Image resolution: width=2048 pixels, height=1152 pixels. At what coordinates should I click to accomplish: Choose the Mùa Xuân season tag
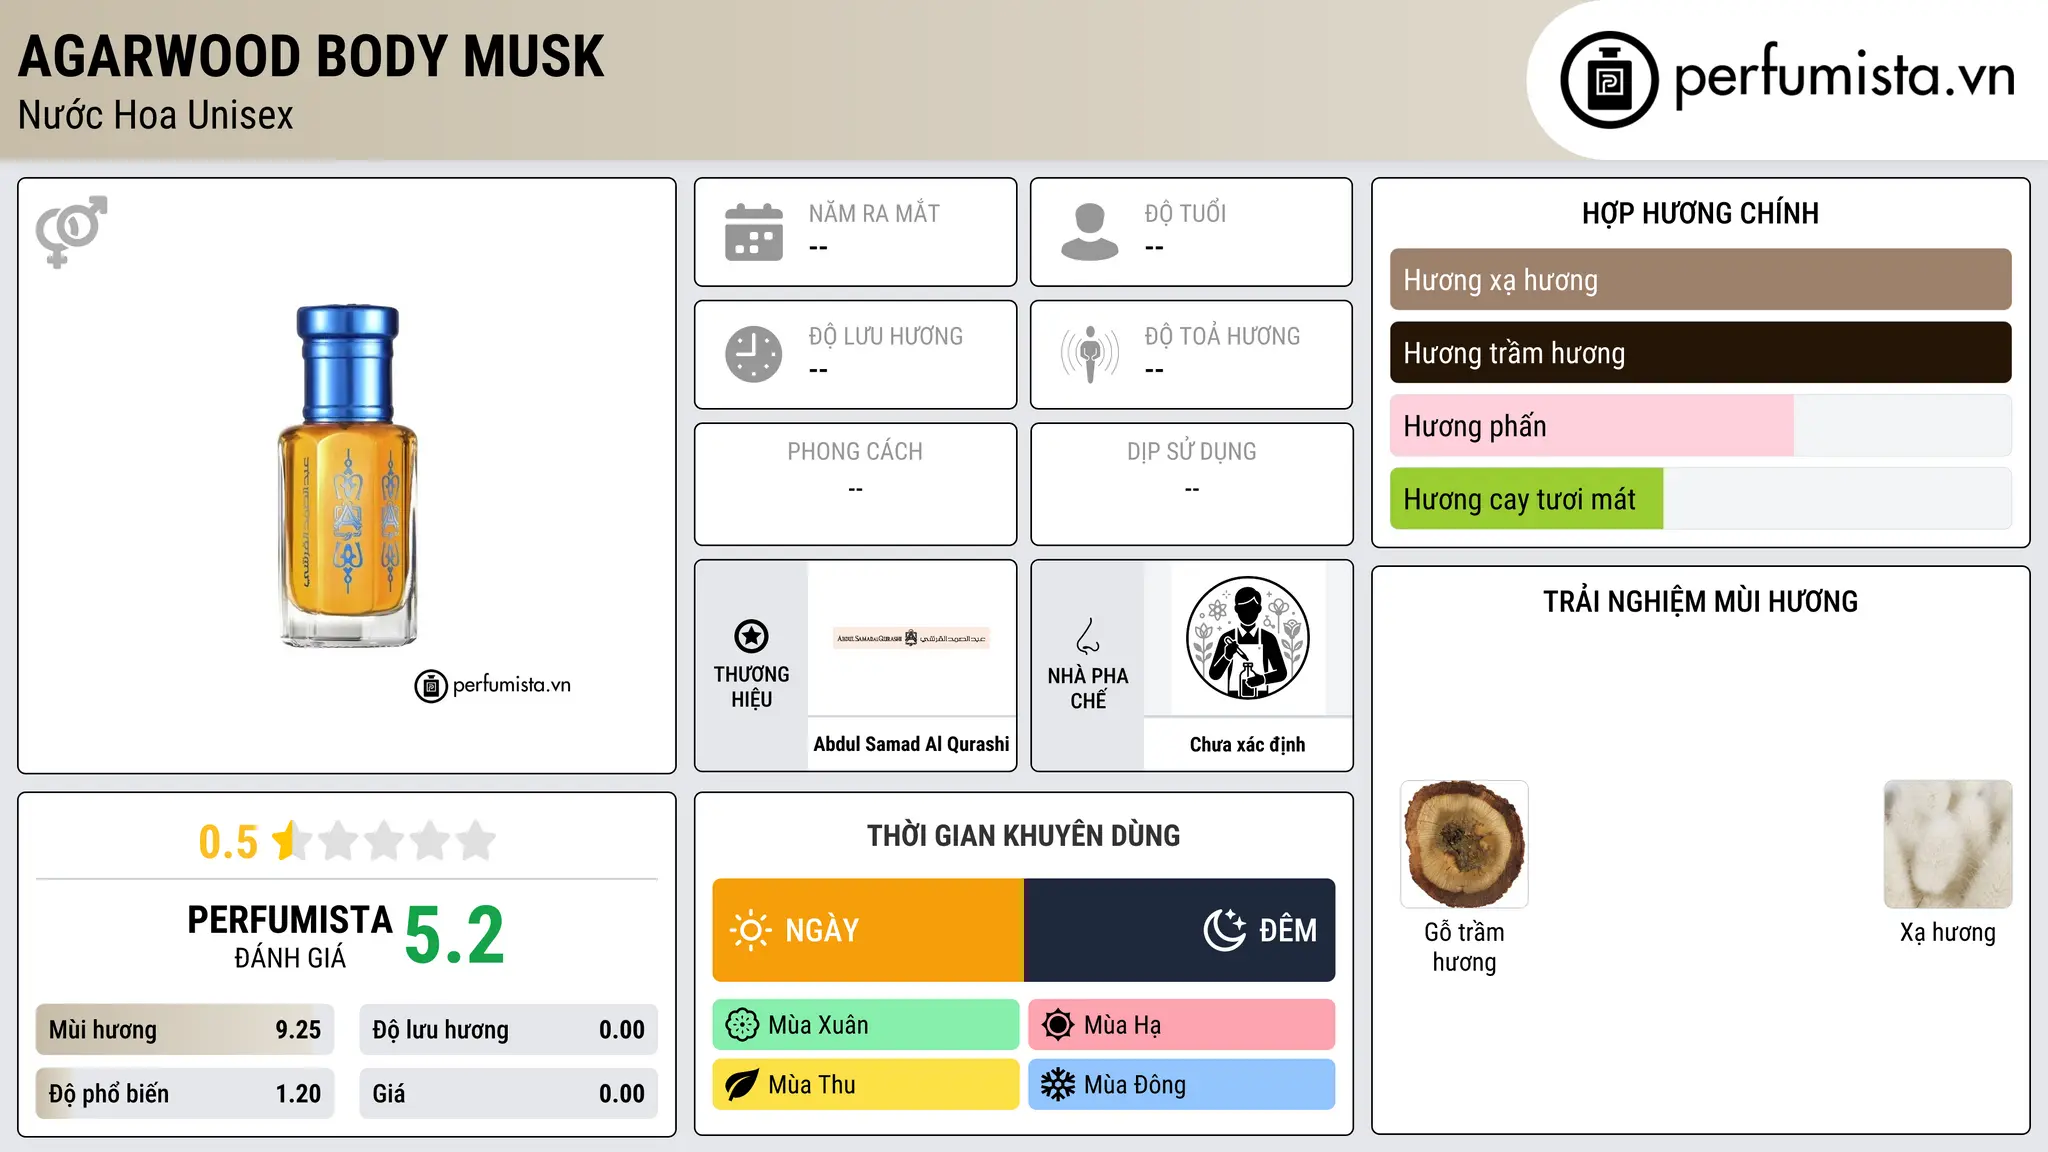(866, 1025)
